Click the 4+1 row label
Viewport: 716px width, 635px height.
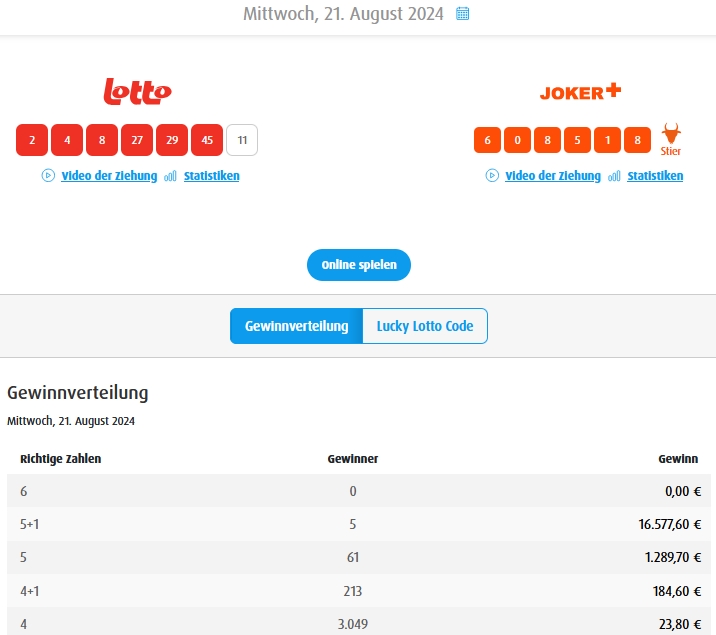pyautogui.click(x=29, y=591)
